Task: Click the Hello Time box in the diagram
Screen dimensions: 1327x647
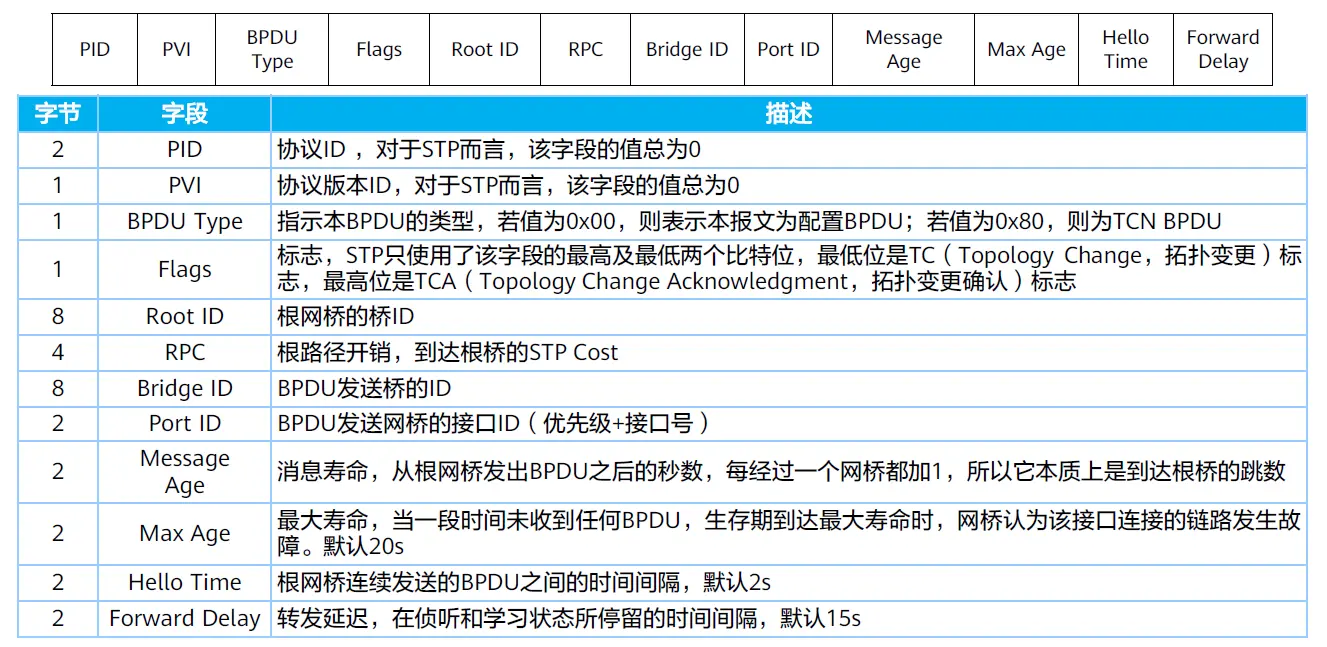Action: click(x=1125, y=49)
